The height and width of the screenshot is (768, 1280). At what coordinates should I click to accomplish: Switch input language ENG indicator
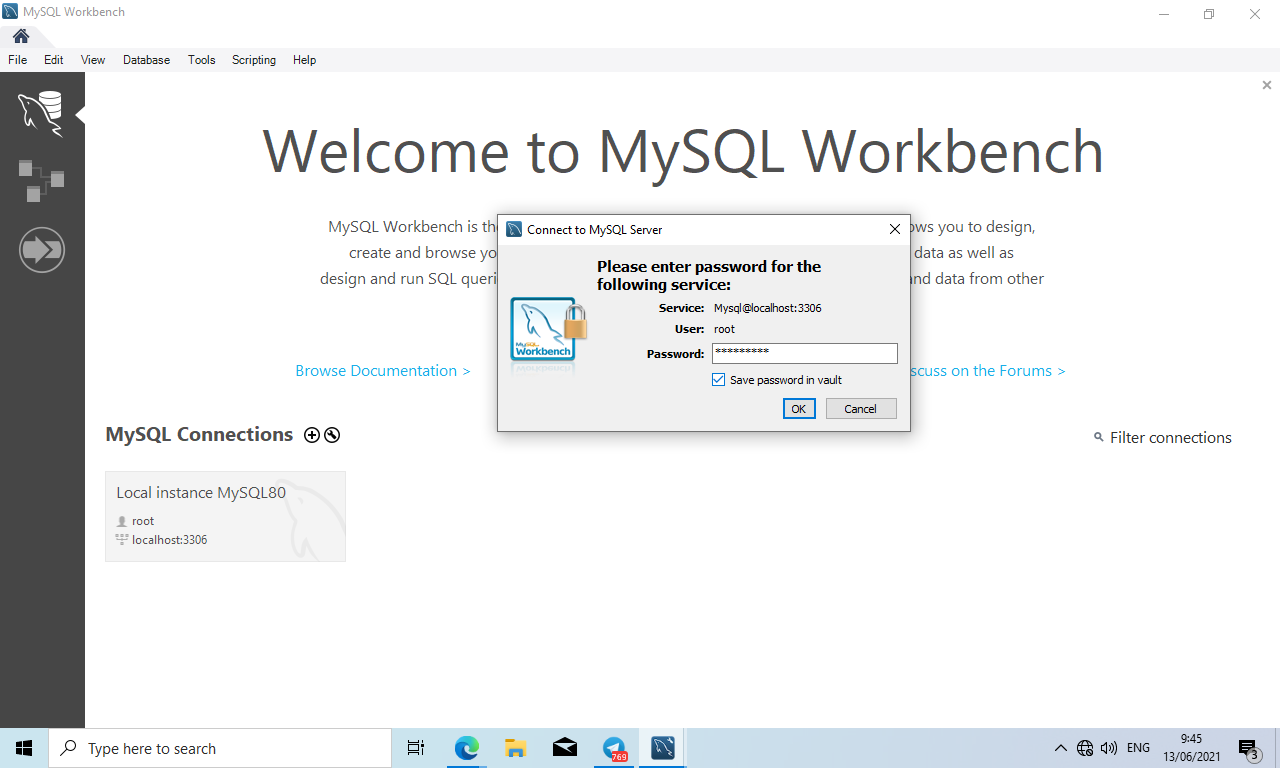coord(1138,748)
